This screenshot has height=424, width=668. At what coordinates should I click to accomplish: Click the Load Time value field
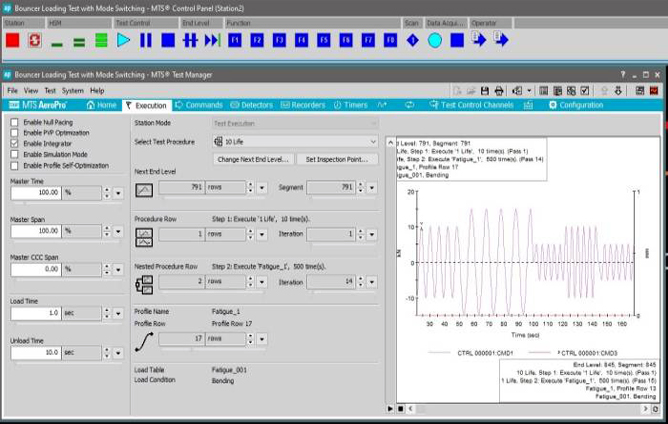click(37, 313)
